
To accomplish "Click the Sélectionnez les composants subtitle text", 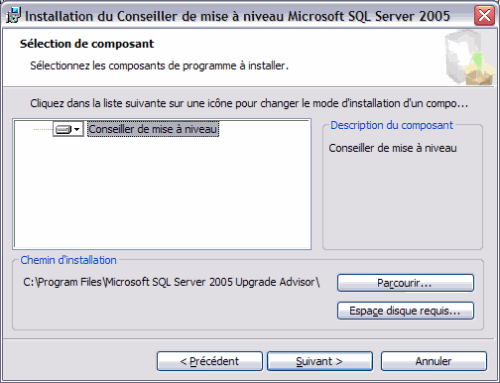I will (159, 66).
